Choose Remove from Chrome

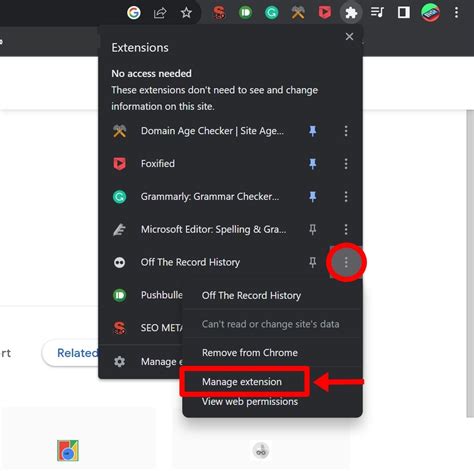pos(272,352)
